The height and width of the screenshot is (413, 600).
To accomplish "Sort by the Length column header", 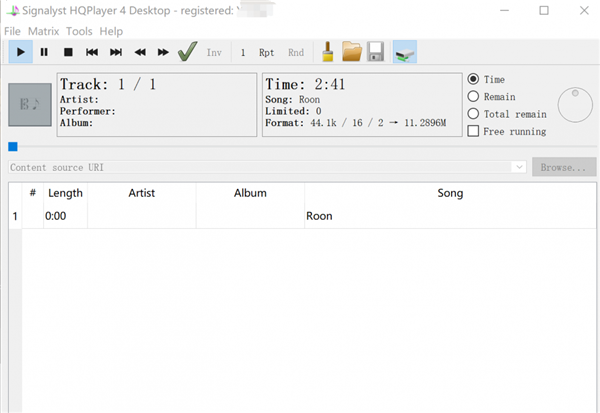I will click(65, 193).
